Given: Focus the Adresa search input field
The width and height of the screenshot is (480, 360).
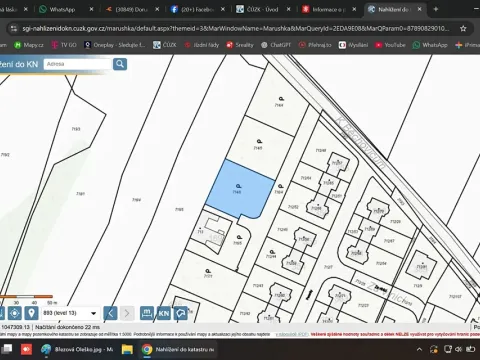Looking at the screenshot, I should [x=77, y=64].
